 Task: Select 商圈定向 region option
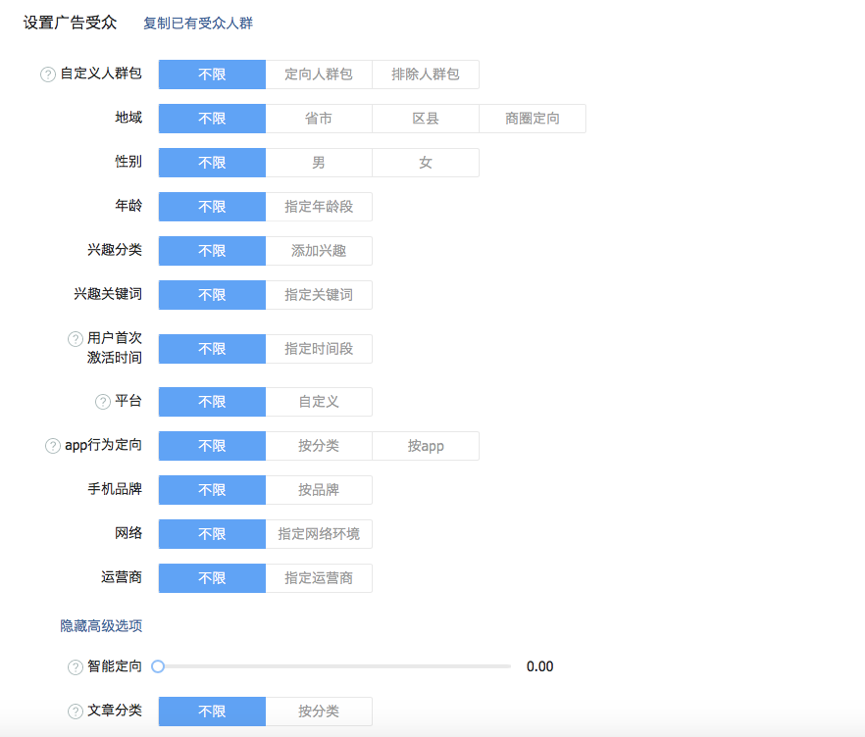532,119
